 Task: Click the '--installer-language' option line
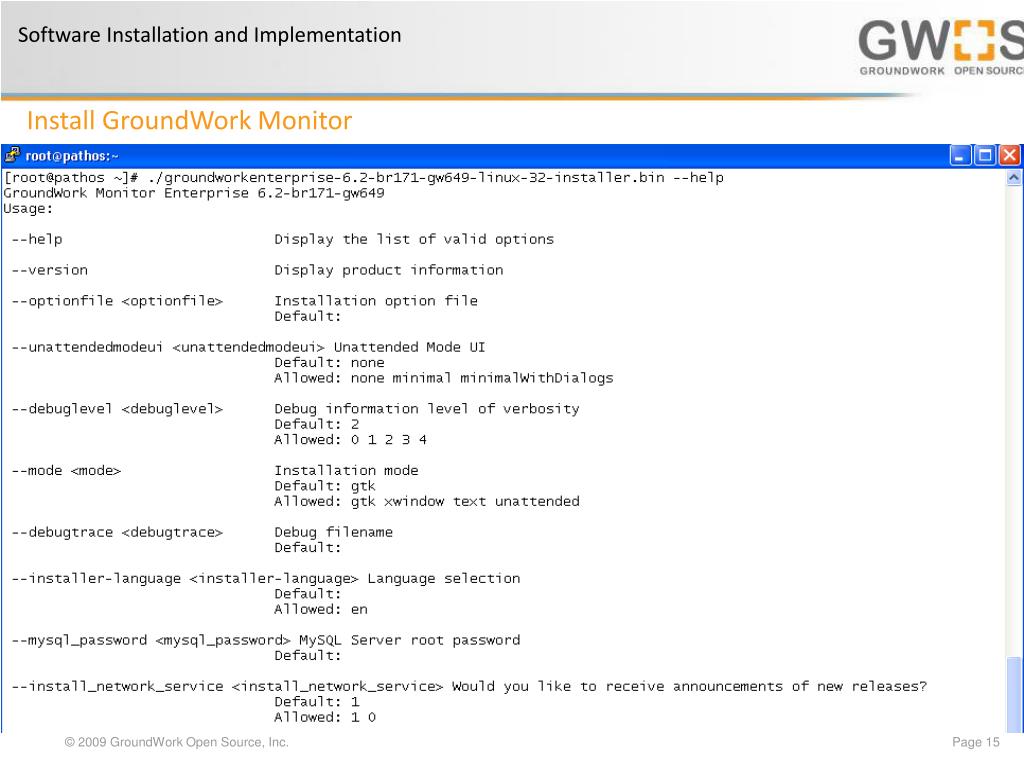[266, 579]
